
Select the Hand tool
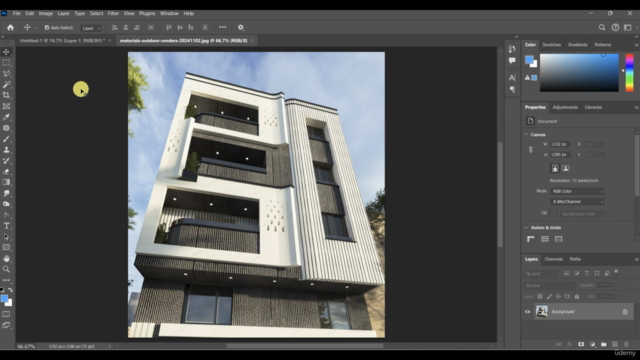pyautogui.click(x=6, y=258)
